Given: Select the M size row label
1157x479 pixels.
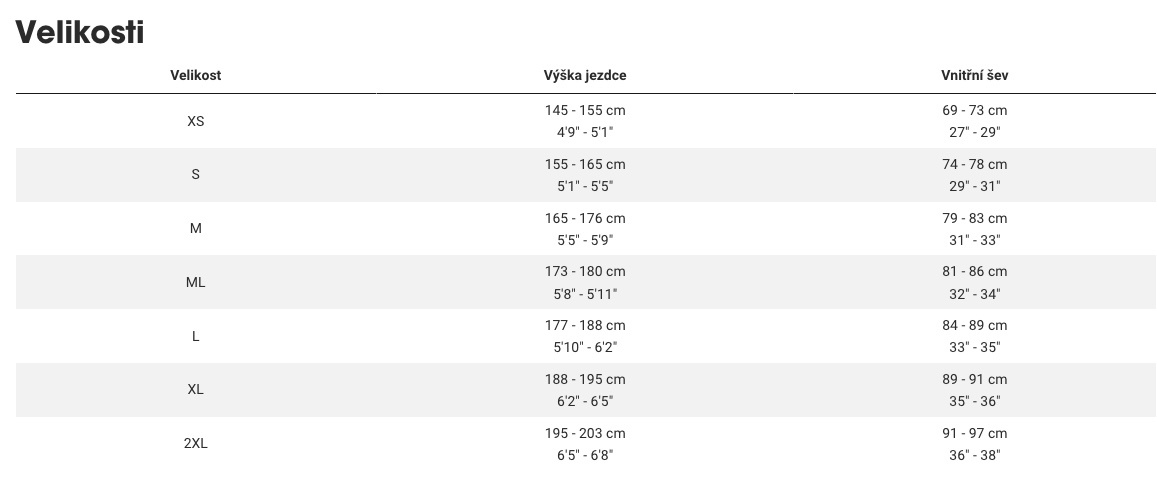Looking at the screenshot, I should (x=195, y=228).
